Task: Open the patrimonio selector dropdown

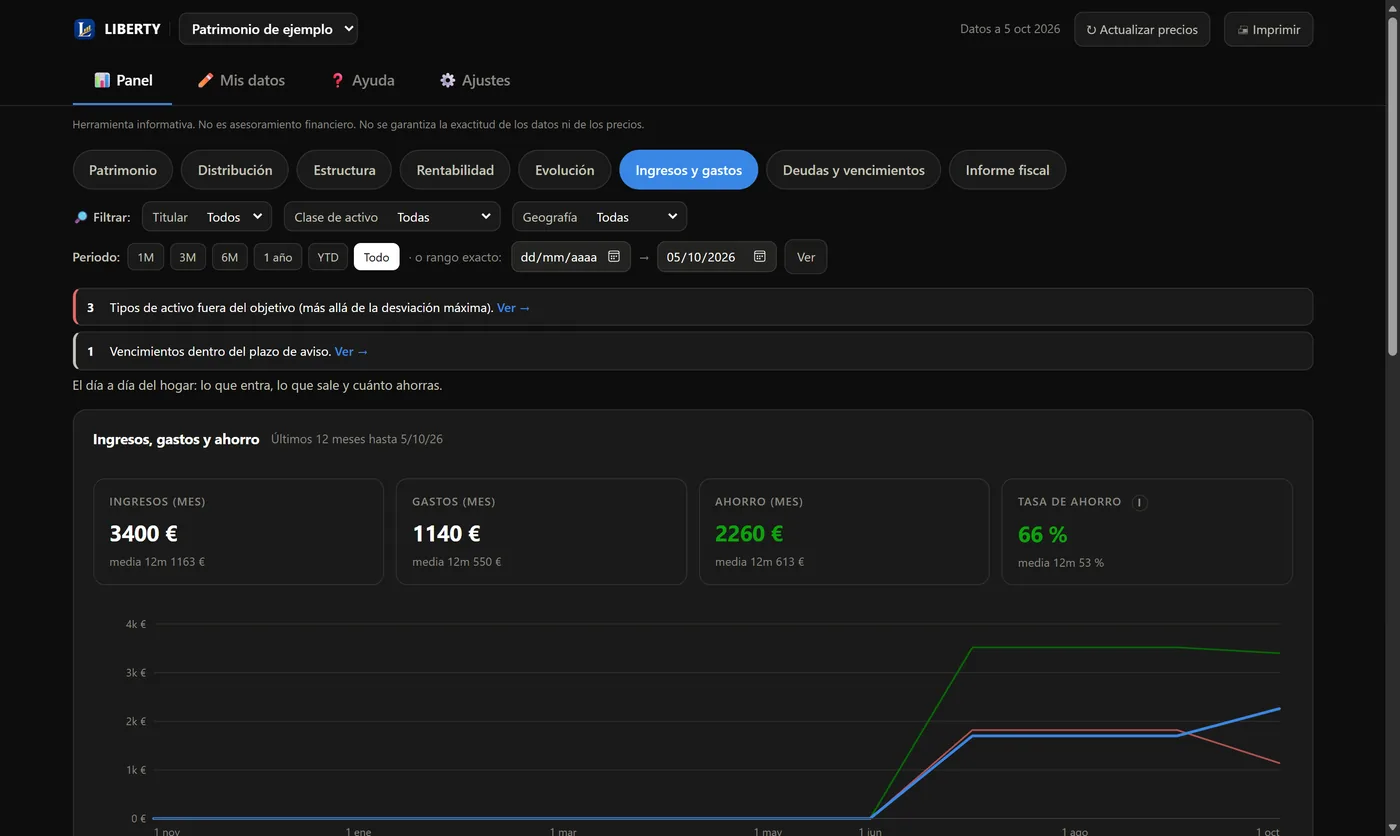Action: click(268, 29)
